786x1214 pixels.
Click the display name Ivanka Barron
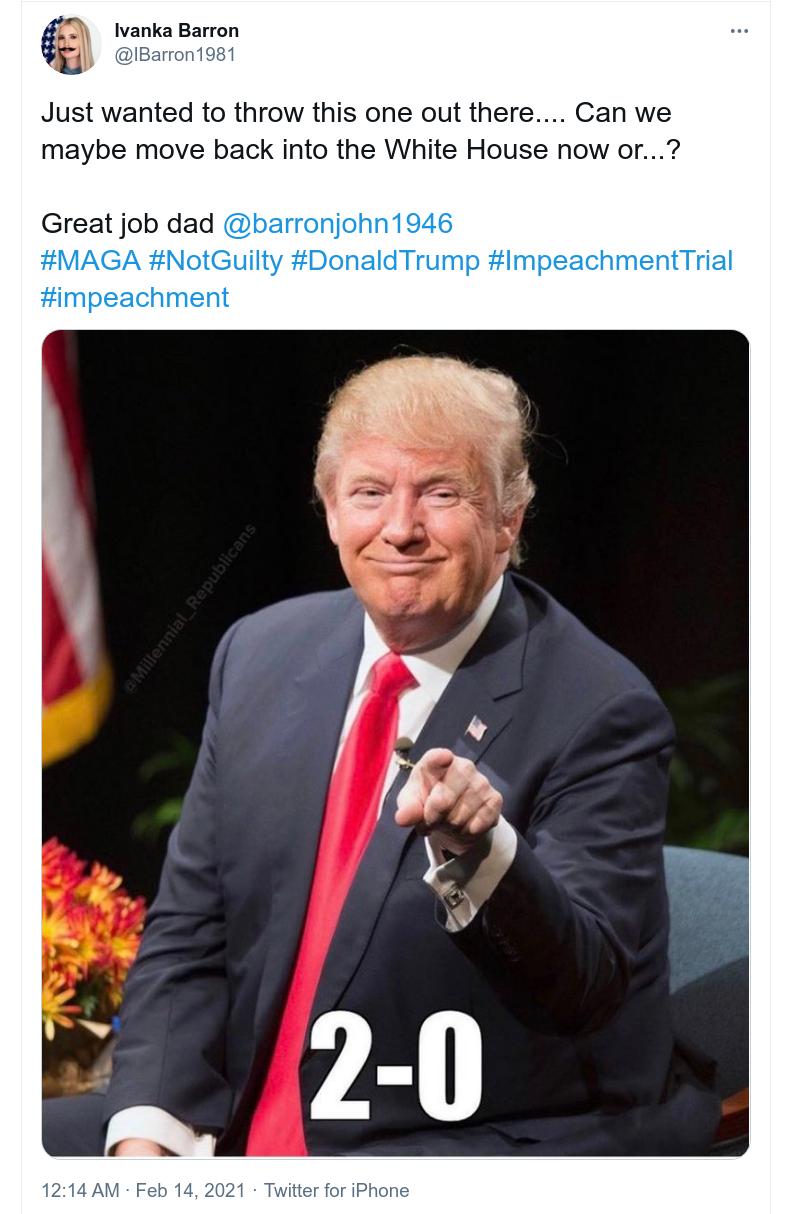(x=177, y=31)
